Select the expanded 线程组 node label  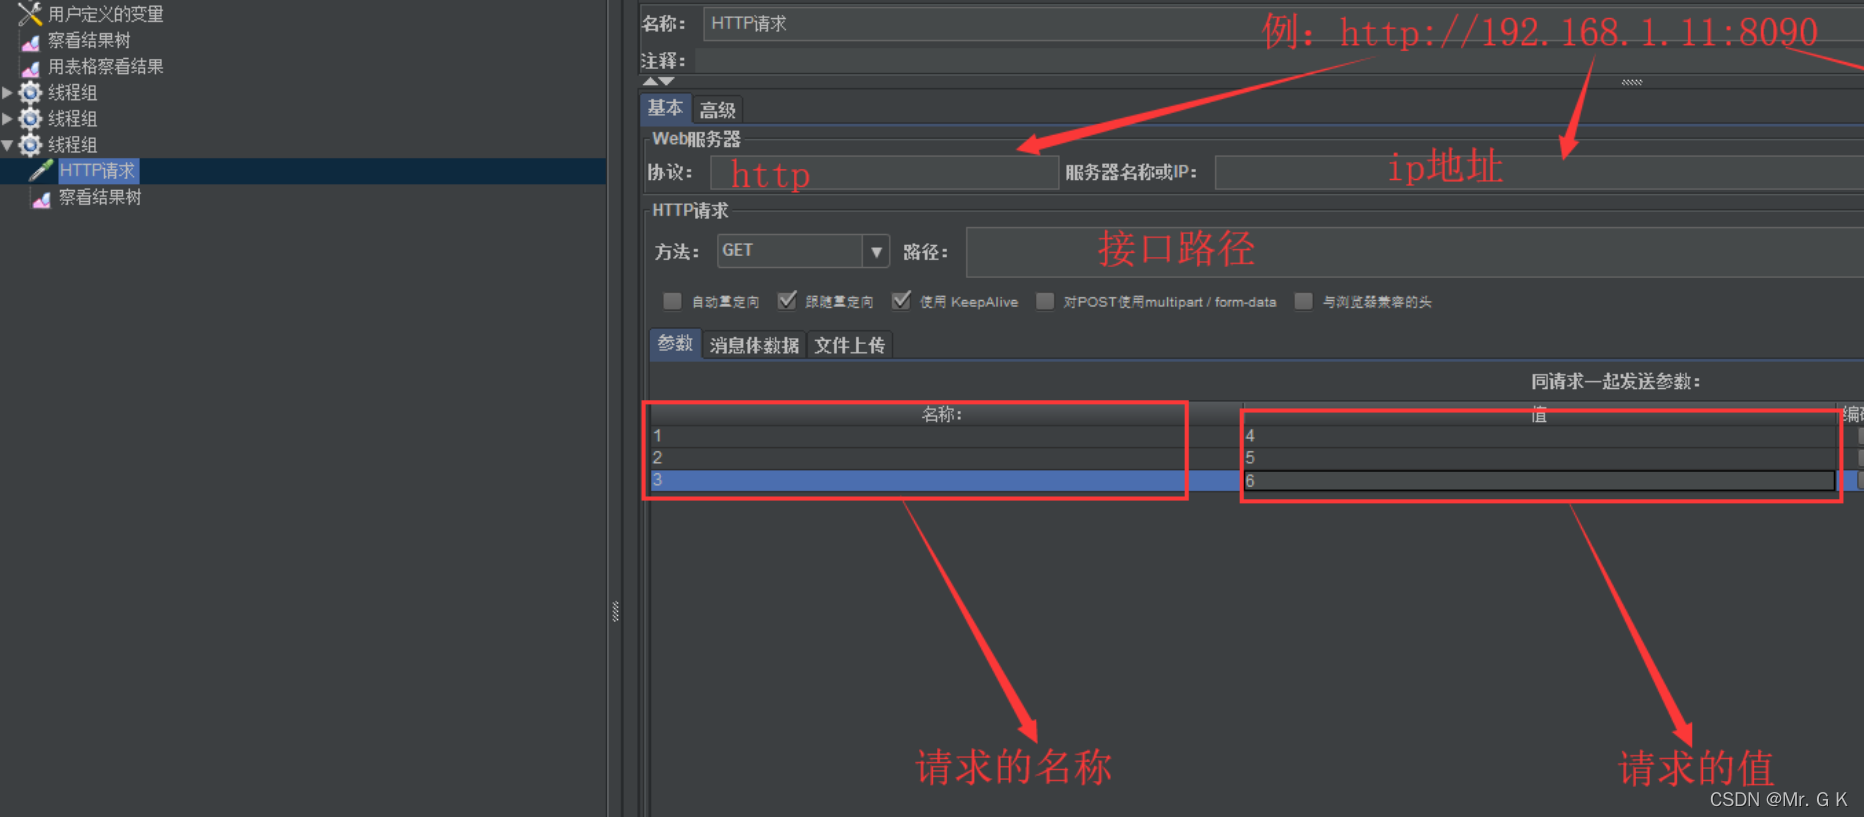pyautogui.click(x=72, y=145)
